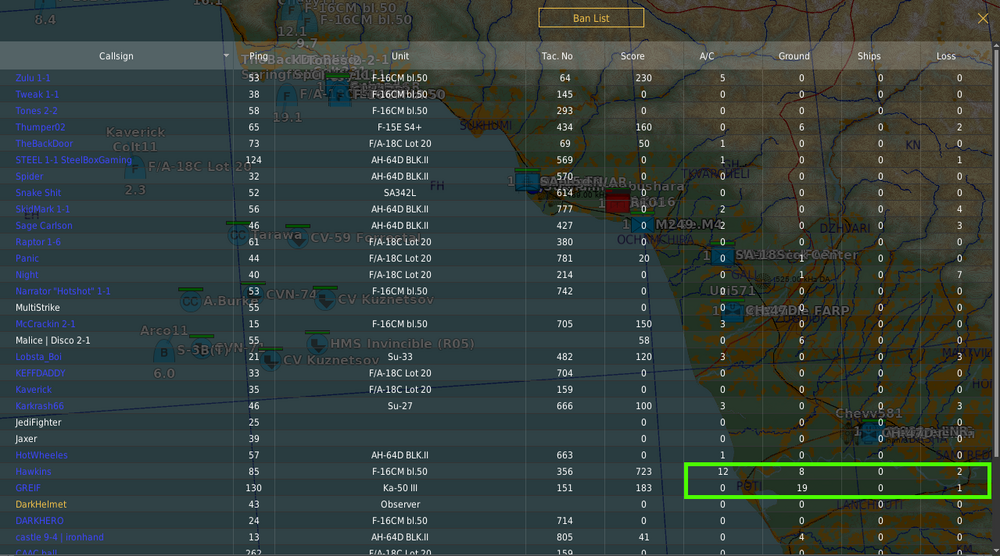Select player GREIF

click(x=28, y=488)
